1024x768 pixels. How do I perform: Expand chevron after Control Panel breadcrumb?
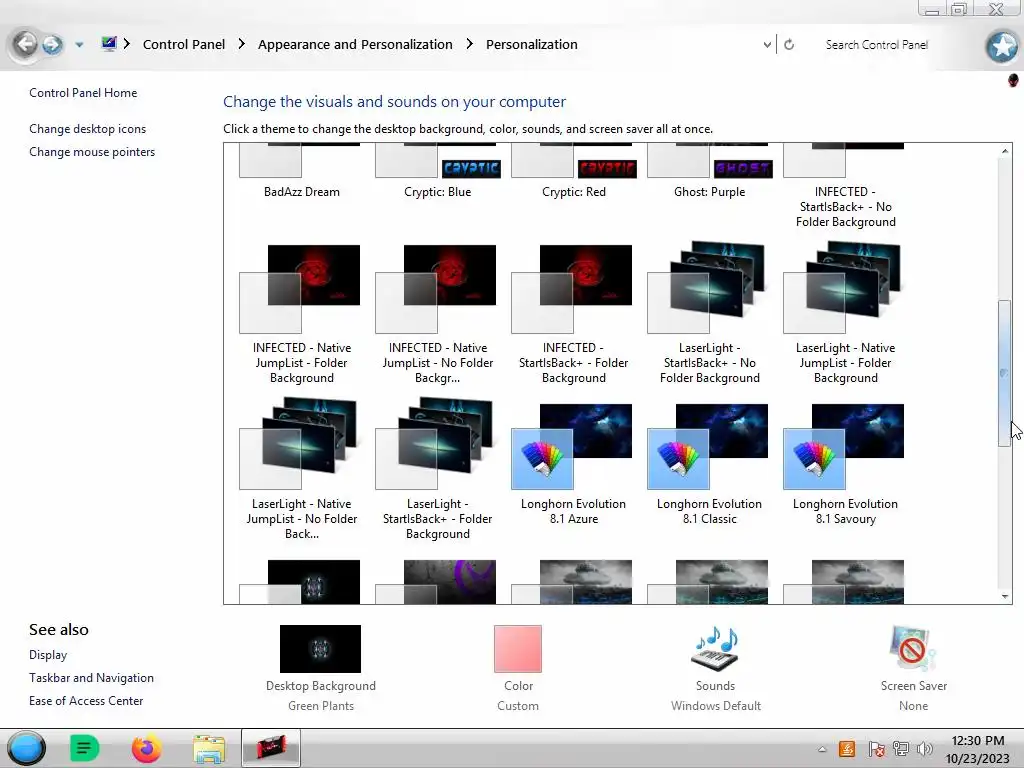click(x=242, y=44)
